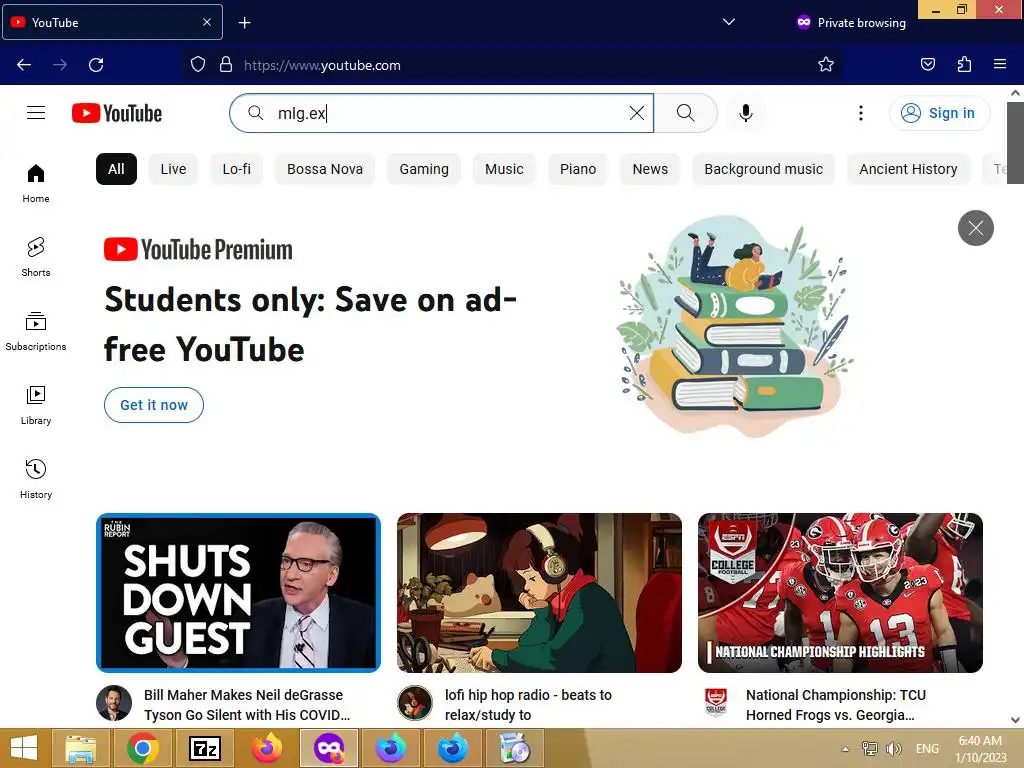Select the News filter chip
Image resolution: width=1024 pixels, height=768 pixels.
click(x=650, y=169)
